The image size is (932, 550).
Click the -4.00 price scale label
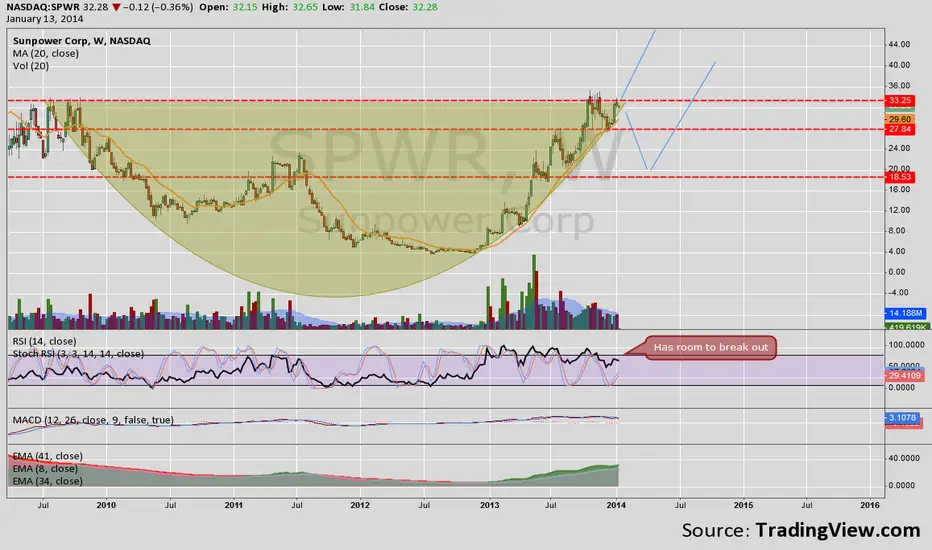899,293
